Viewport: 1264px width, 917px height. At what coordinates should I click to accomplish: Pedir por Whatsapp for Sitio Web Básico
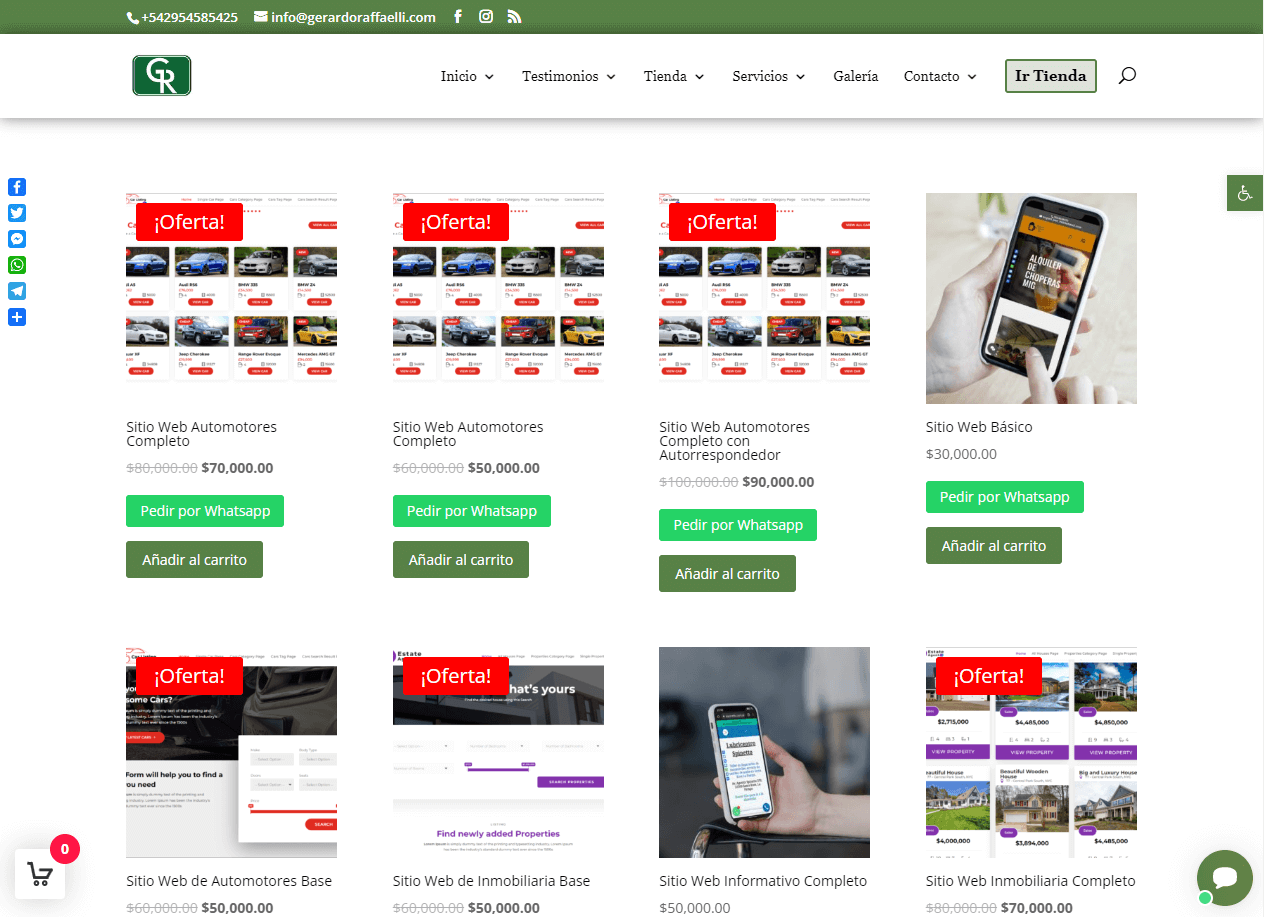tap(1005, 497)
